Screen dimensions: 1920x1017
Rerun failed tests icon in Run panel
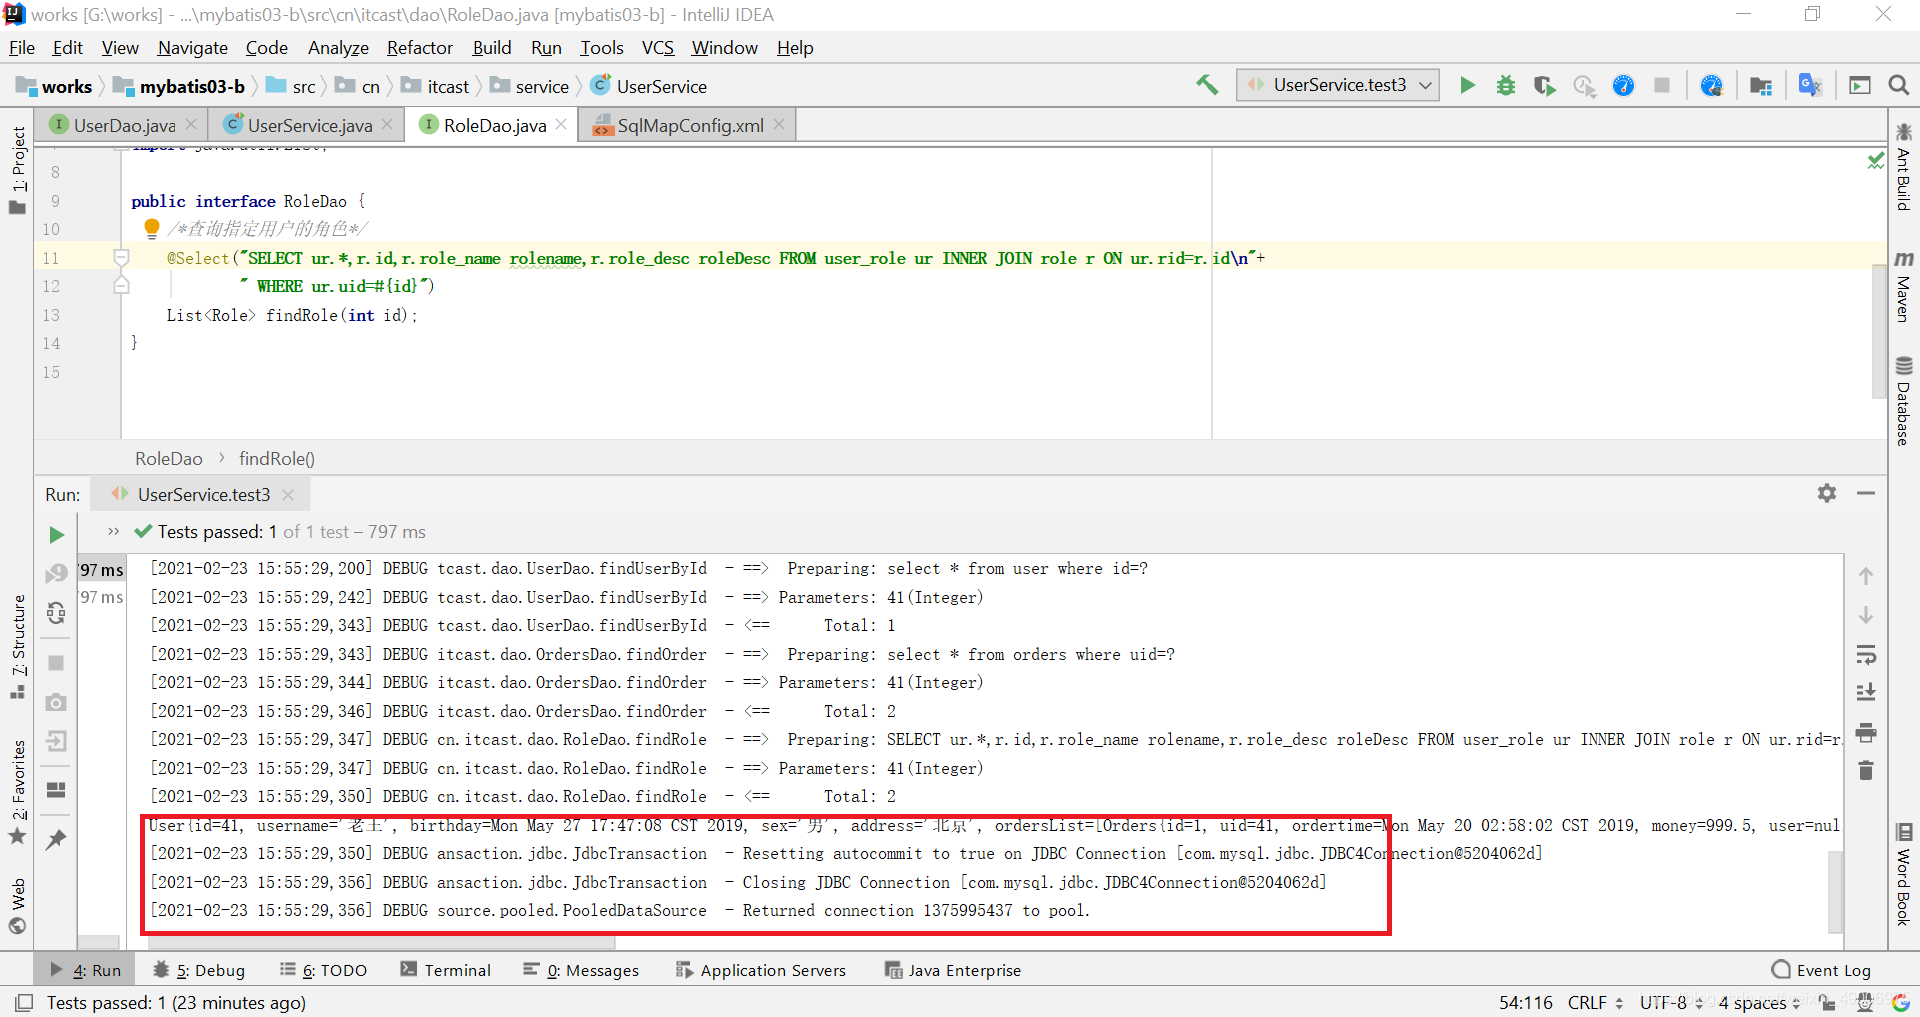tap(56, 573)
